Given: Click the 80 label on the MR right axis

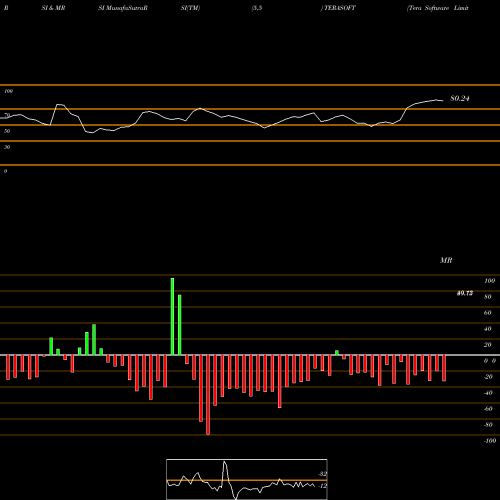Looking at the screenshot, I should pos(488,297).
